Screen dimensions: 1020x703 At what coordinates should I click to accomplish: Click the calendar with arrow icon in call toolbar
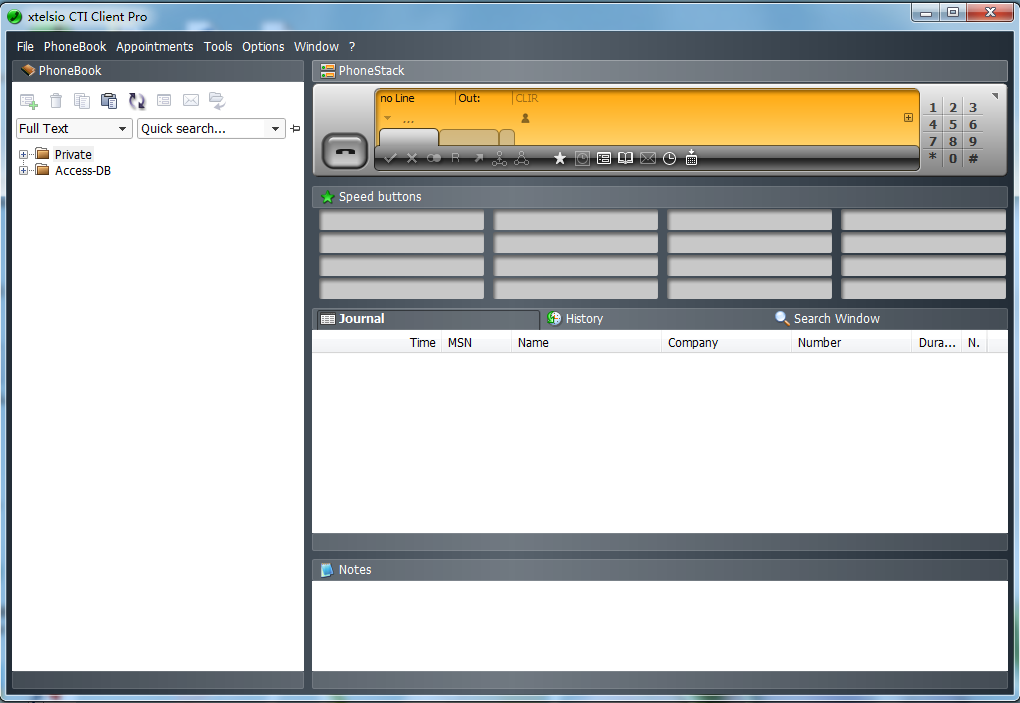click(x=691, y=158)
